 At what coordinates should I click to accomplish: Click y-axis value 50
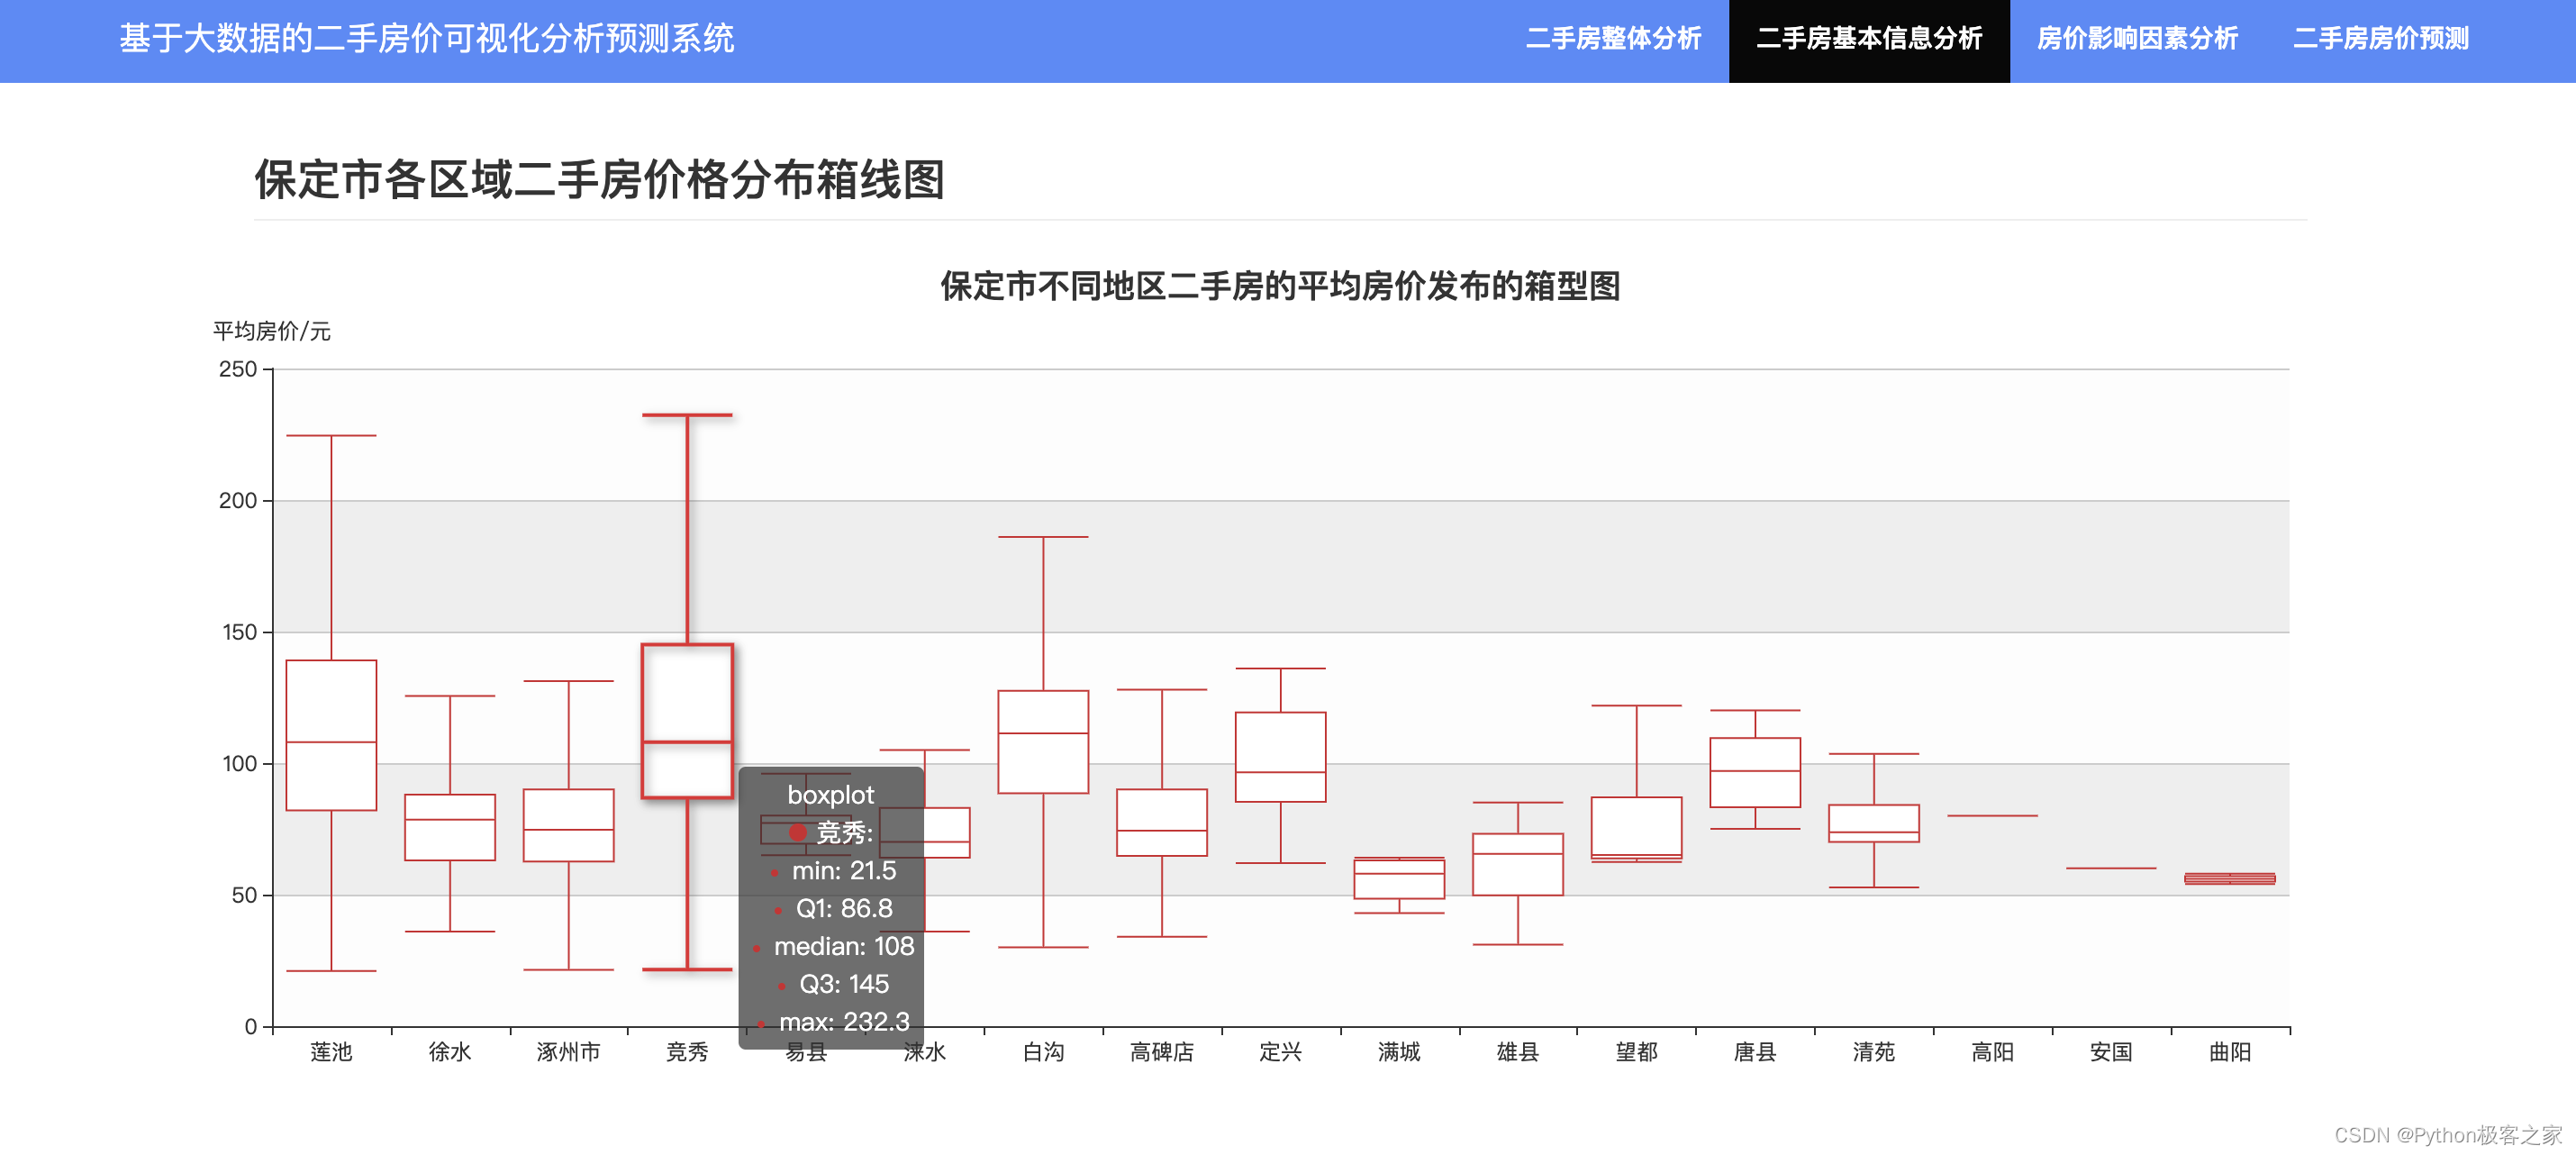pyautogui.click(x=245, y=895)
